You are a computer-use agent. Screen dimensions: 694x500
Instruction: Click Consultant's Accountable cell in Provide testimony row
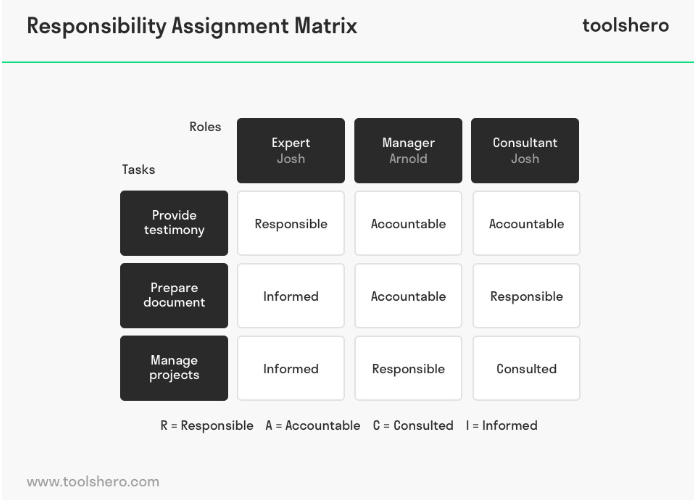[x=526, y=223]
